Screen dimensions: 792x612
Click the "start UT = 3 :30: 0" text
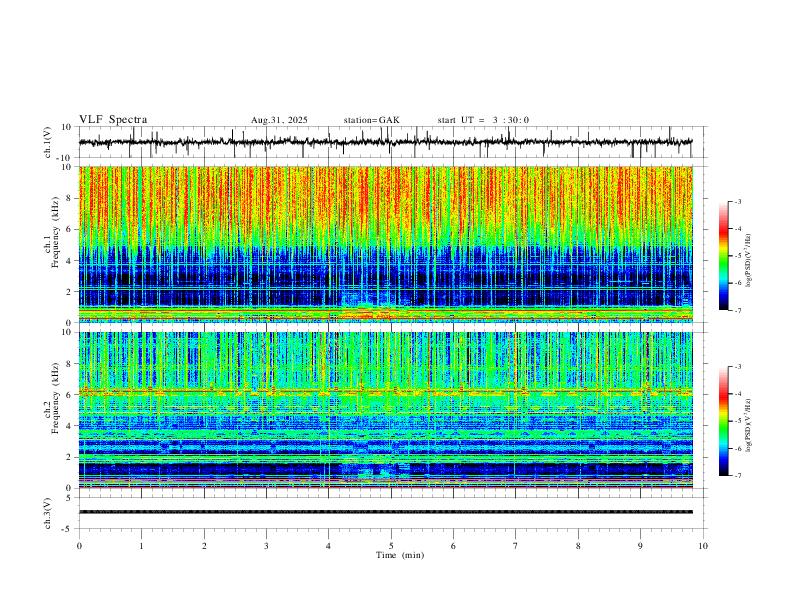[x=483, y=120]
